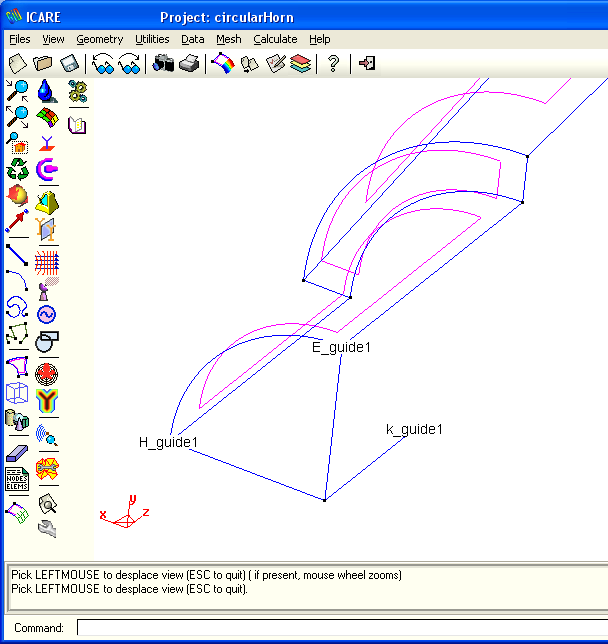
Task: Click the open book icon
Action: [77, 125]
